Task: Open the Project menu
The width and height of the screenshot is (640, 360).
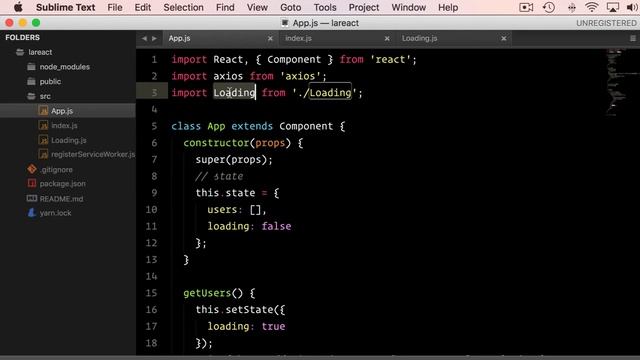Action: pos(364,7)
